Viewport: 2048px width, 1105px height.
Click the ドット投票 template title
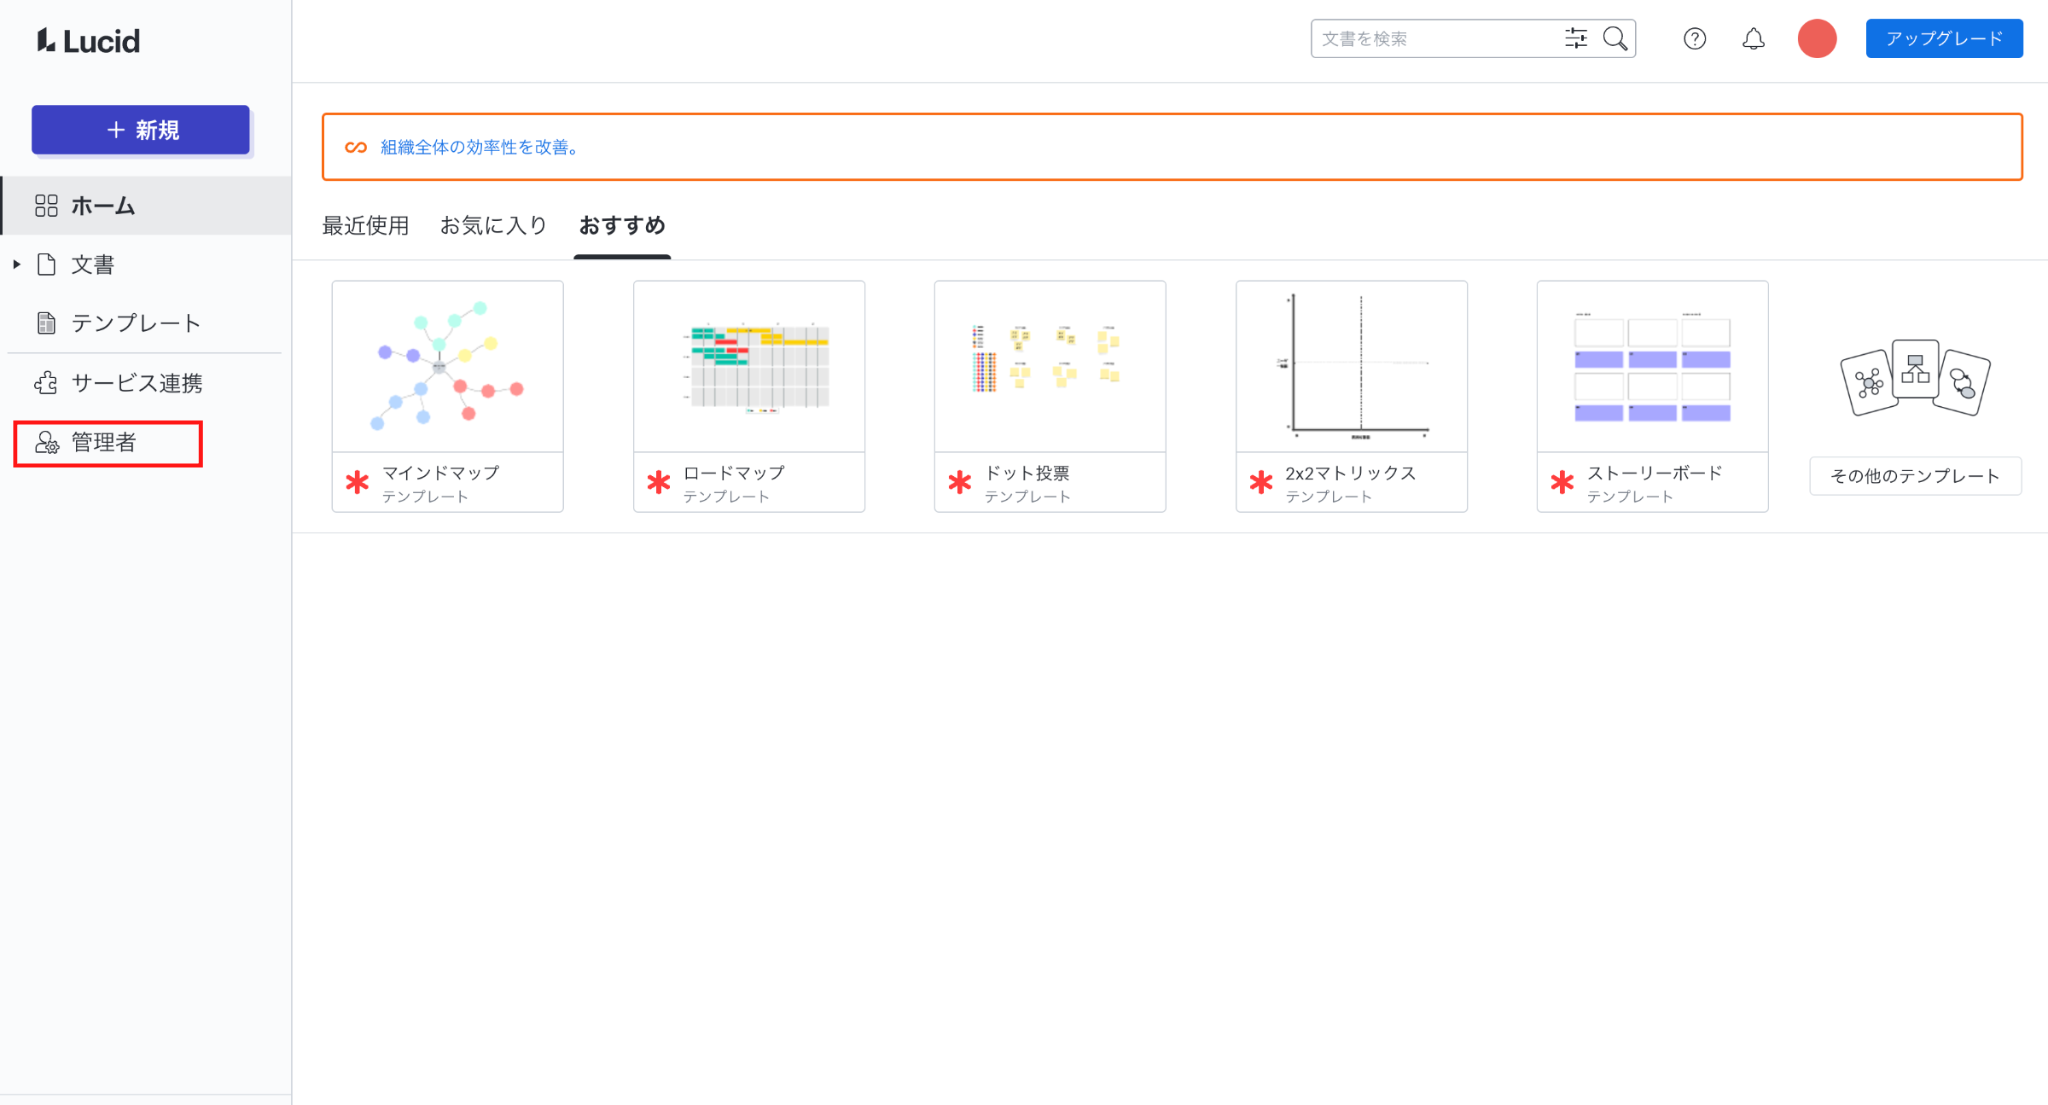point(1027,473)
